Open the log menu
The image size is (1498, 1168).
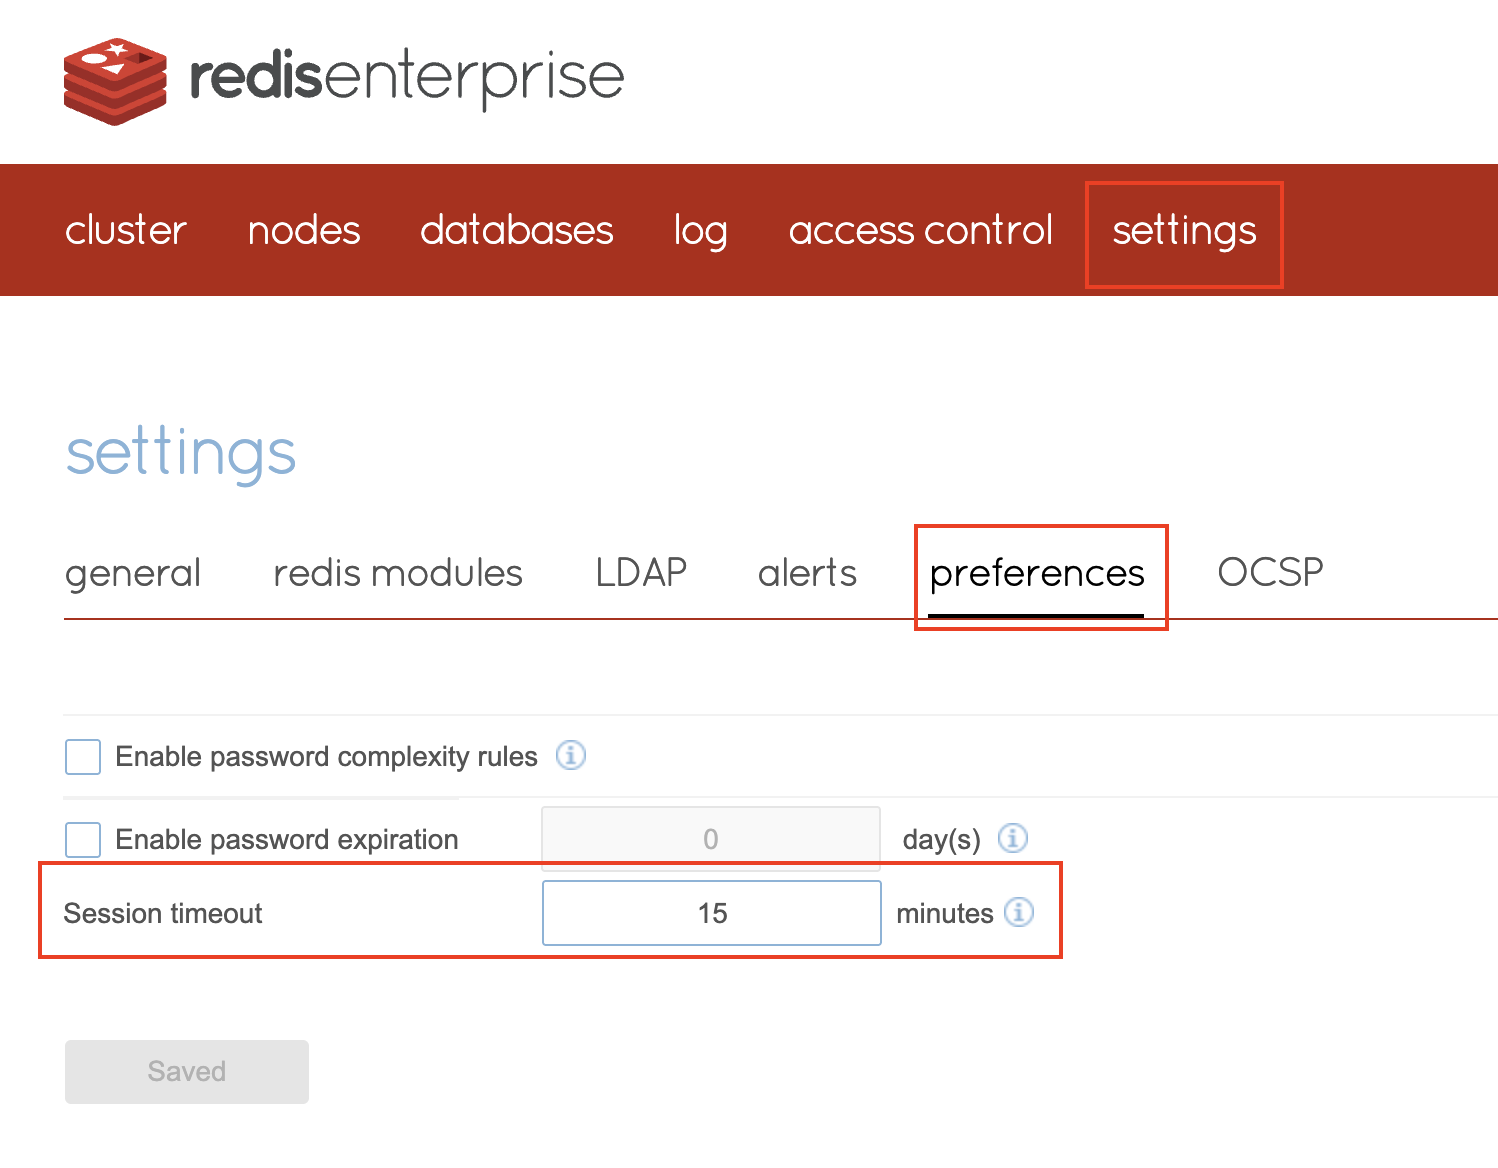[x=700, y=231]
